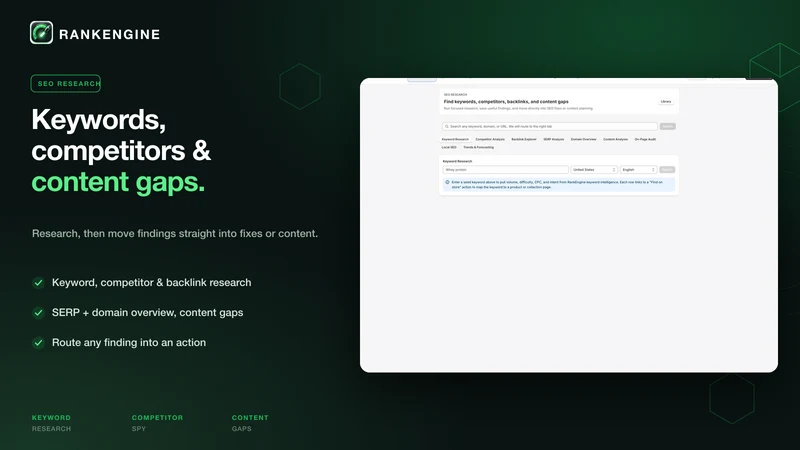
Task: Click the RankEngine gauge logo icon
Action: 41,33
